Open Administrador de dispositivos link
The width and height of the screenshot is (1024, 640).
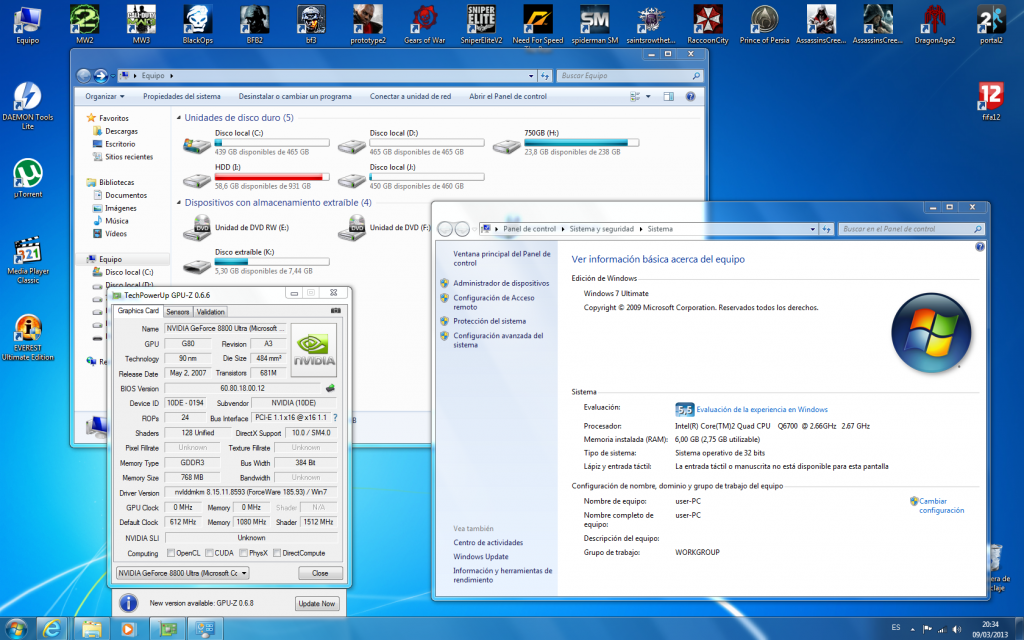501,283
